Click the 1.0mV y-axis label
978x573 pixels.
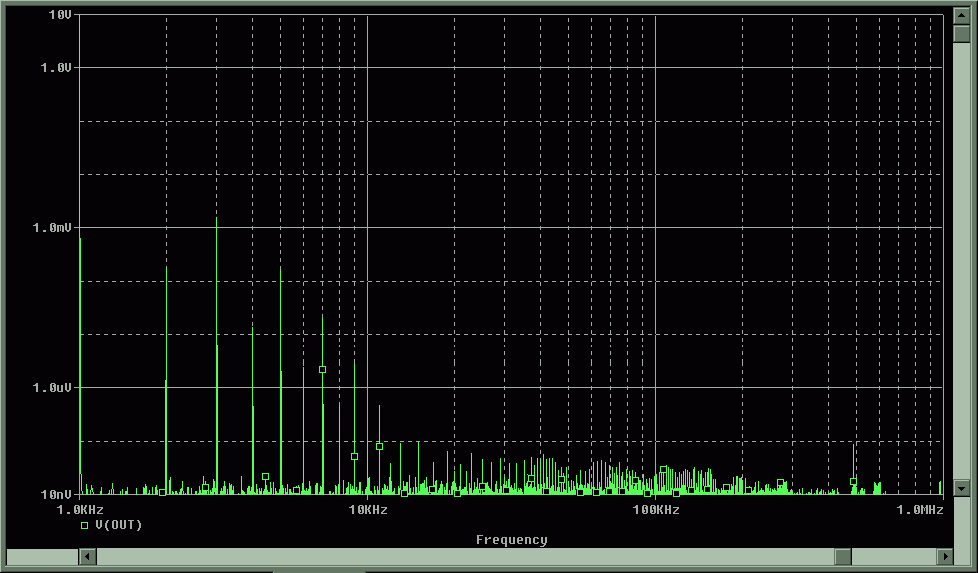point(53,227)
